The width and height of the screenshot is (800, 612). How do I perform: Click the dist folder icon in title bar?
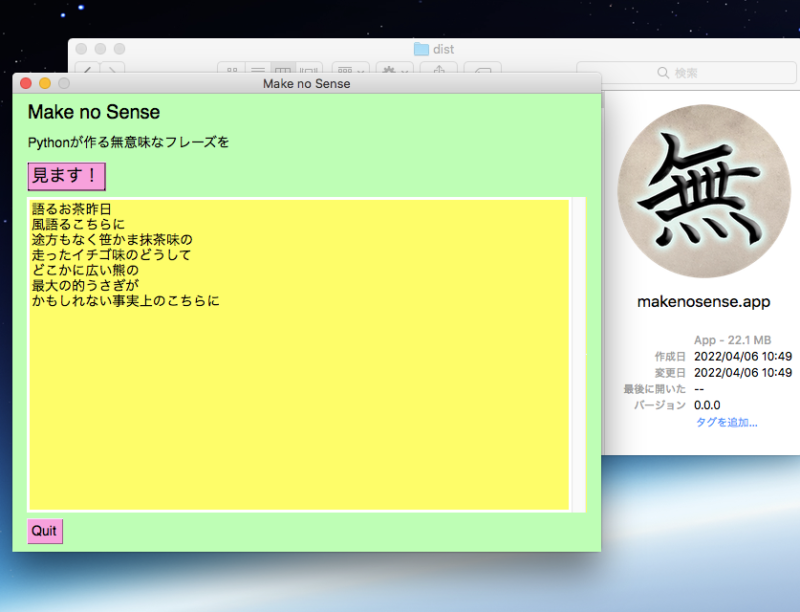421,49
